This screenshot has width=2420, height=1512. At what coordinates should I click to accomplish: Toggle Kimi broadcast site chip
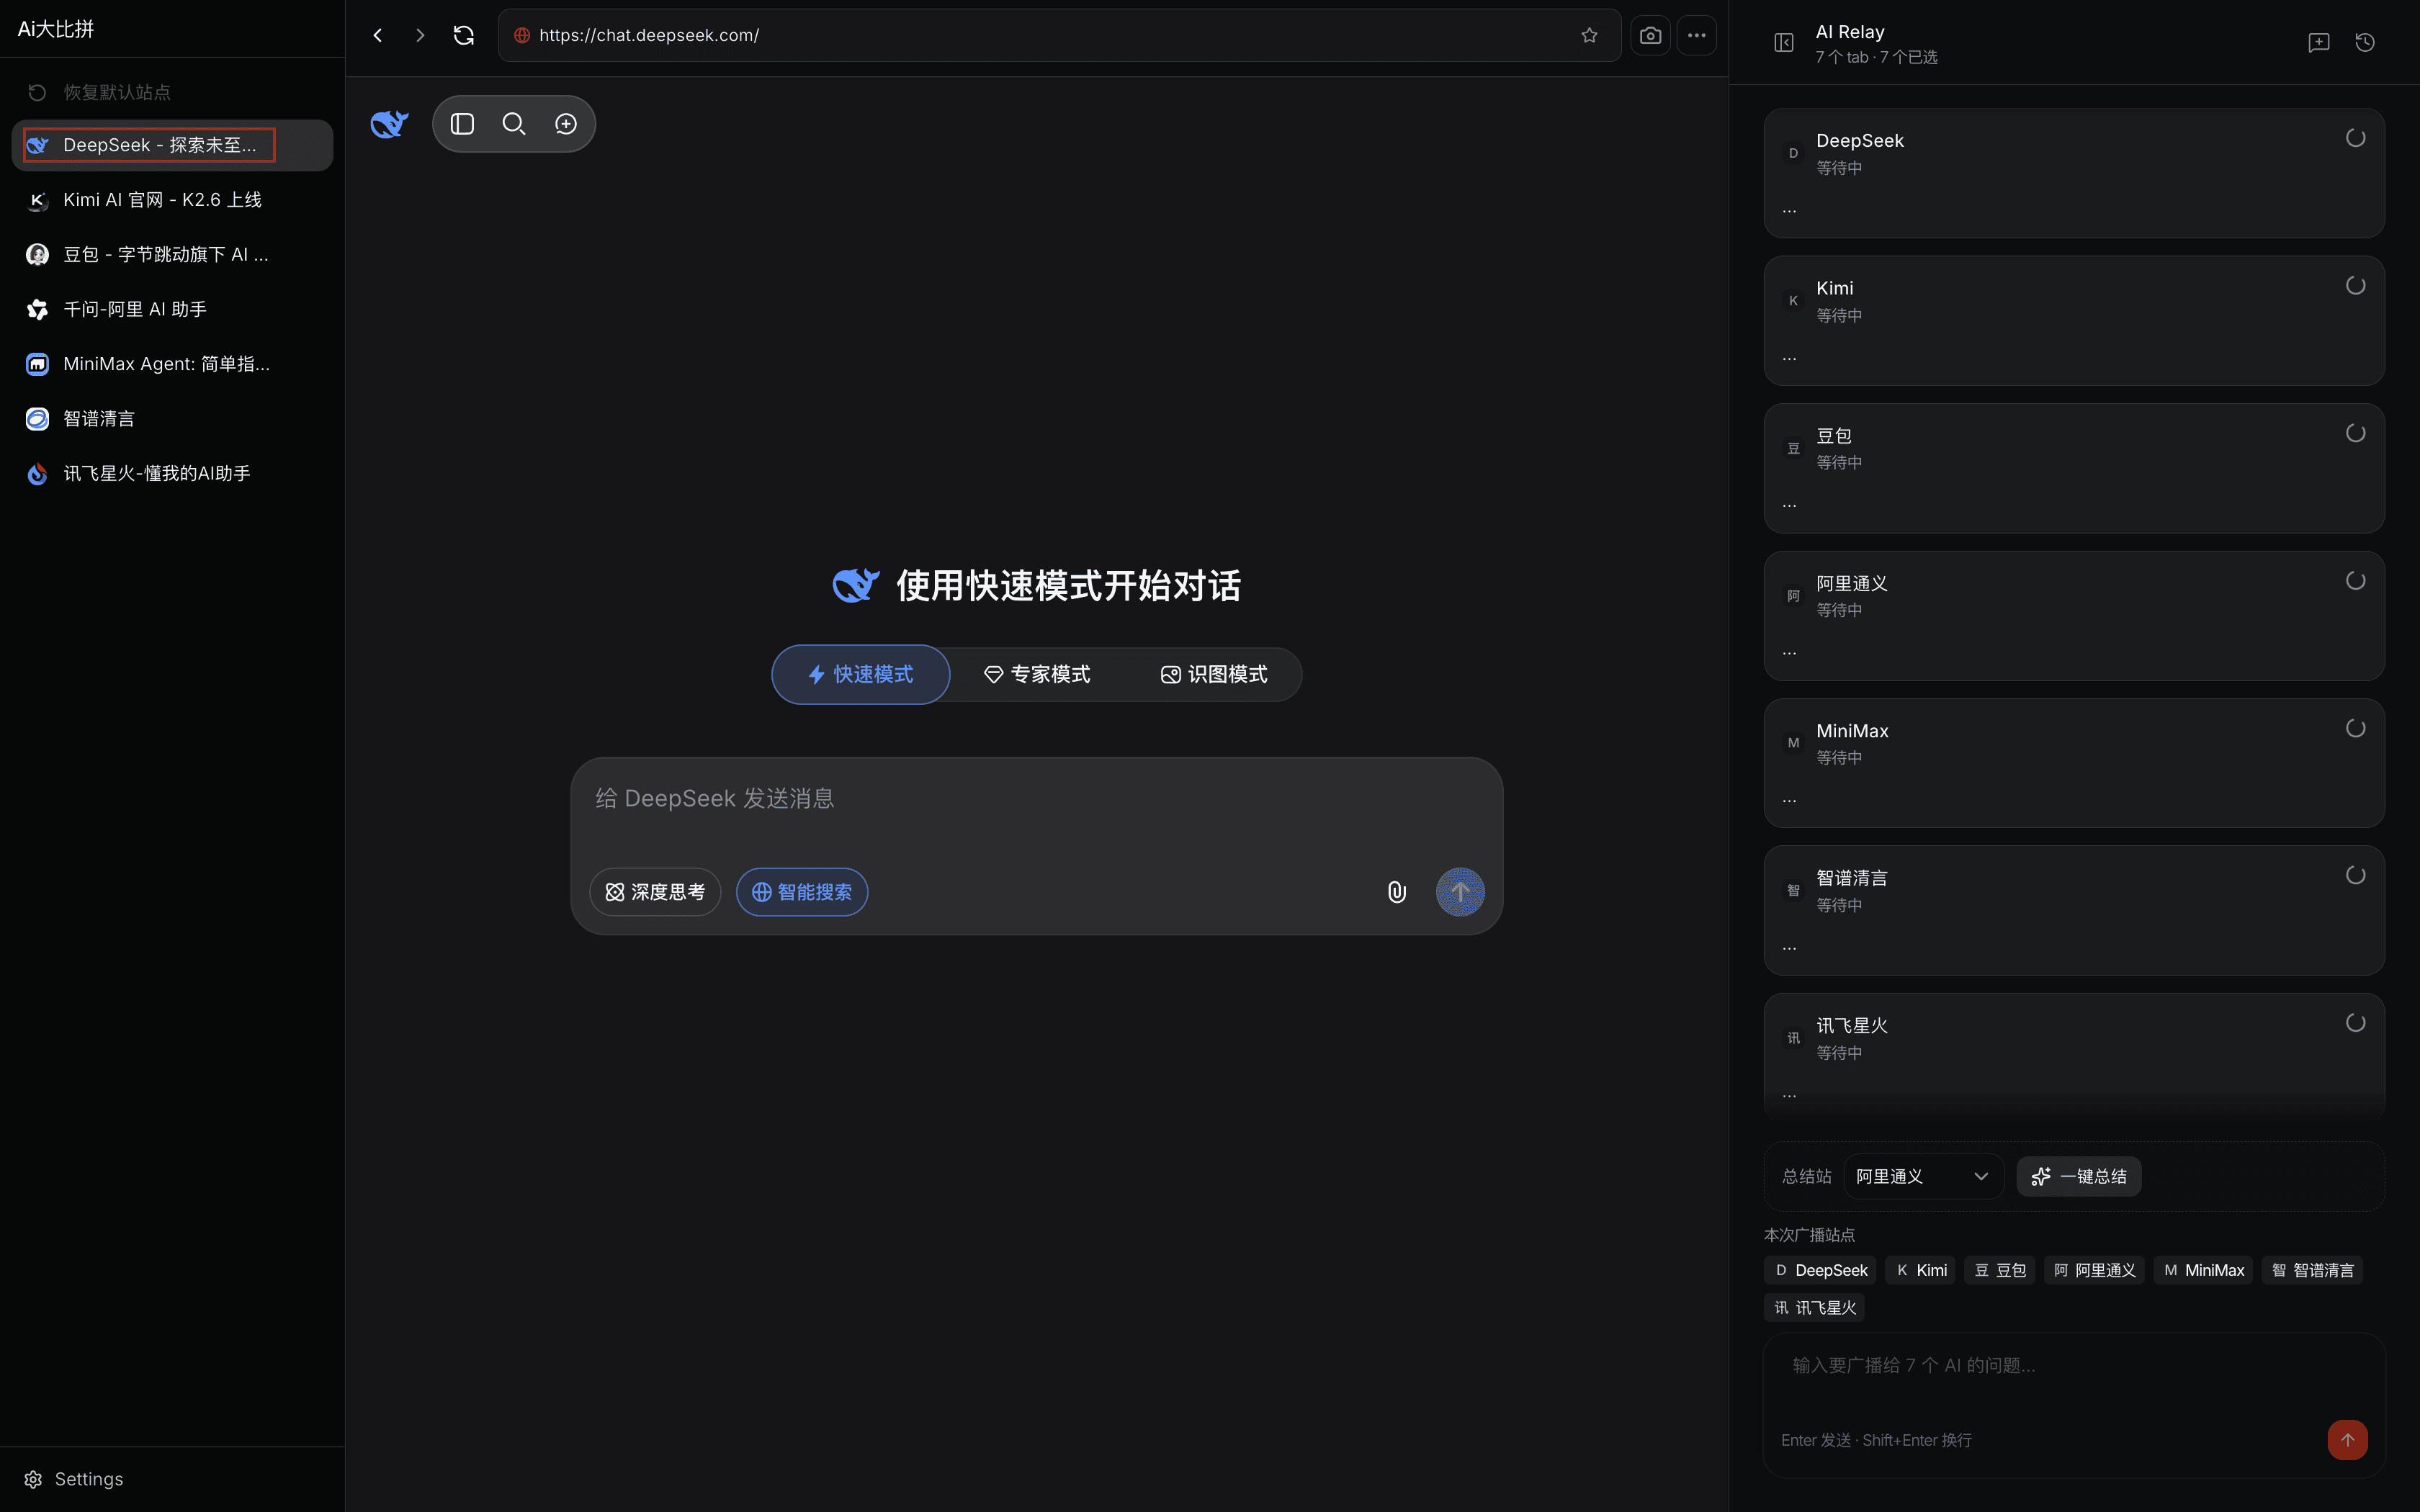tap(1921, 1270)
